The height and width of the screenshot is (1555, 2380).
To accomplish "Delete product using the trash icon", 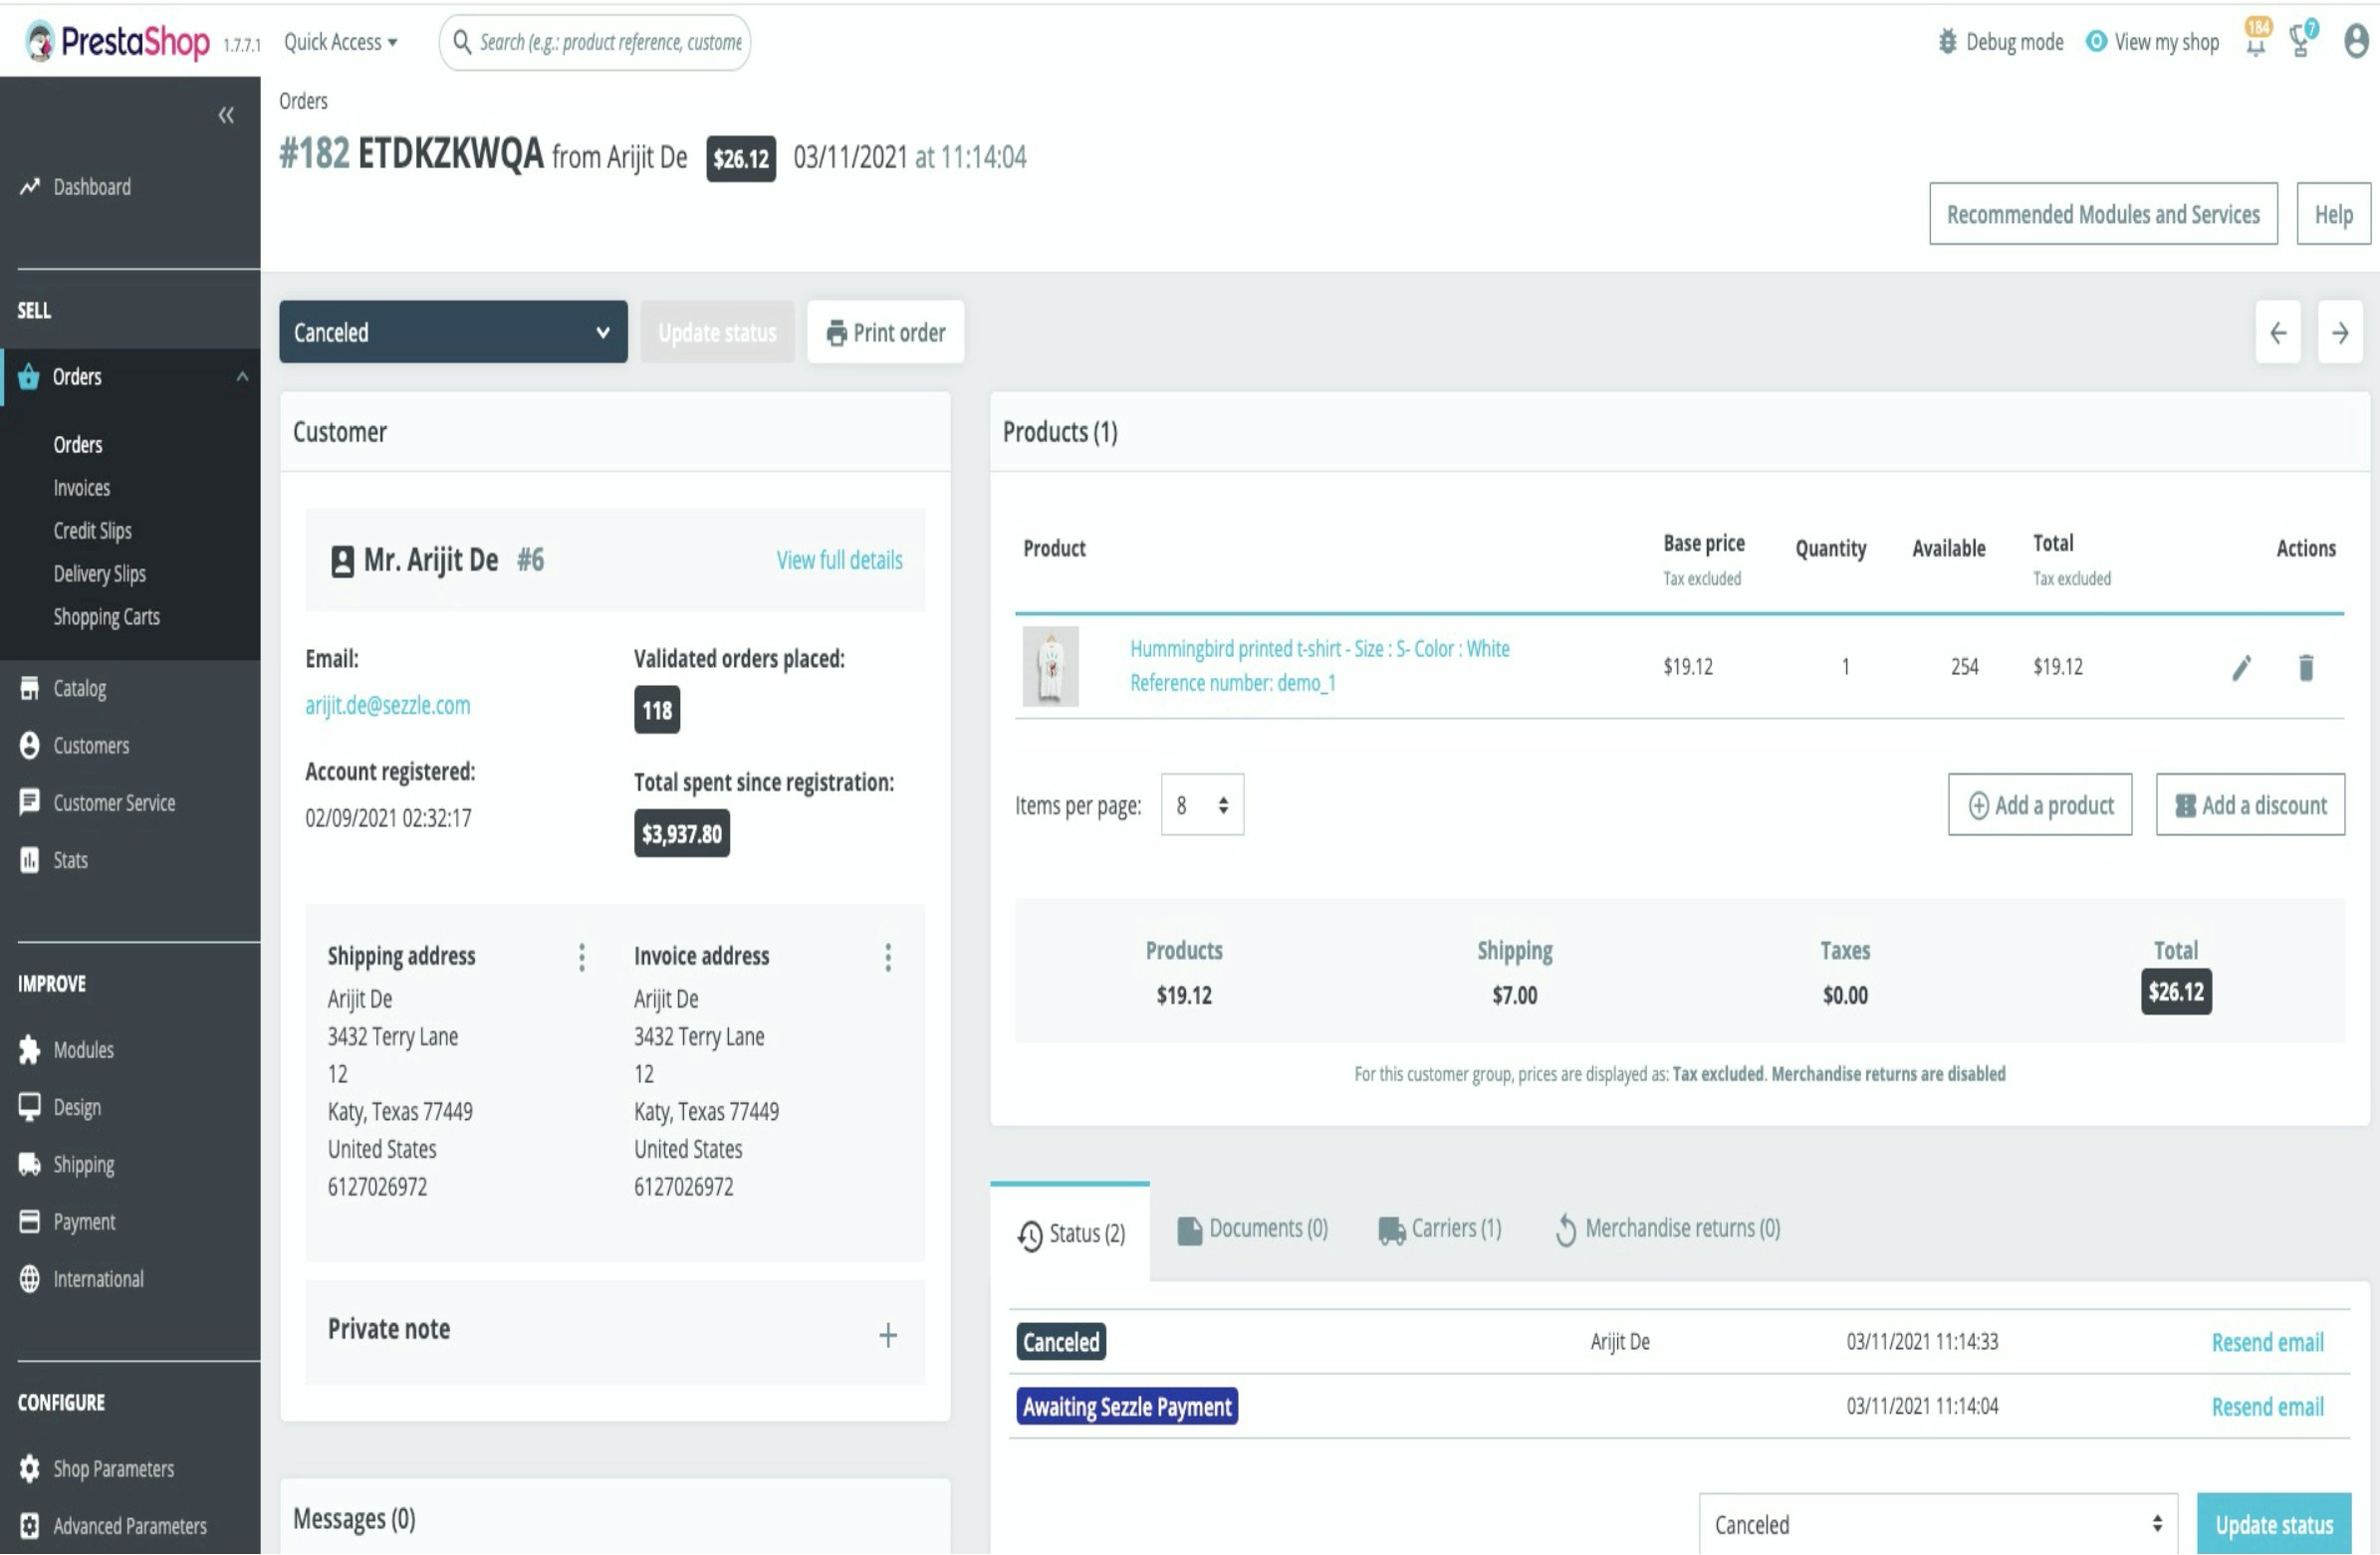I will [x=2305, y=667].
